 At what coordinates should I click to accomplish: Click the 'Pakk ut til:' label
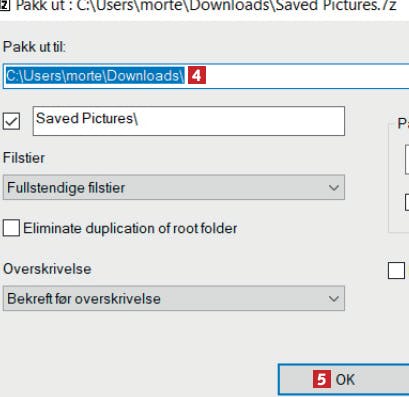click(x=34, y=47)
